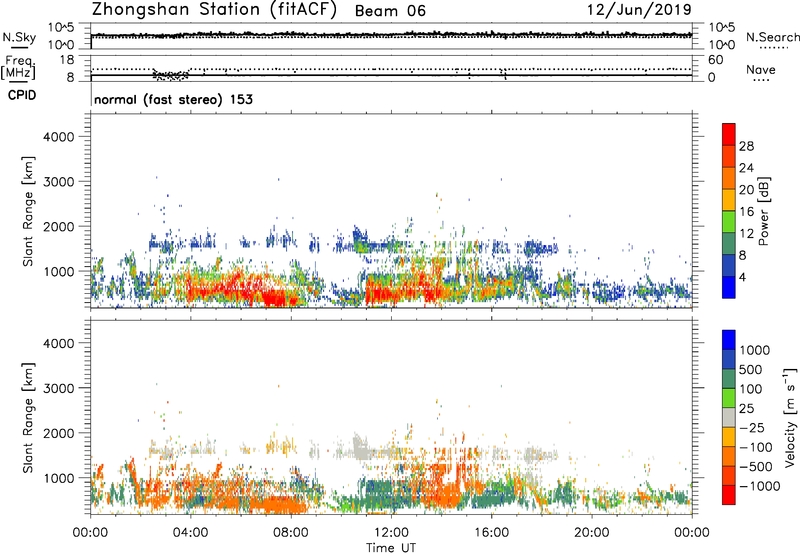
Task: Click the 'Nave' legend label
Action: click(x=761, y=69)
